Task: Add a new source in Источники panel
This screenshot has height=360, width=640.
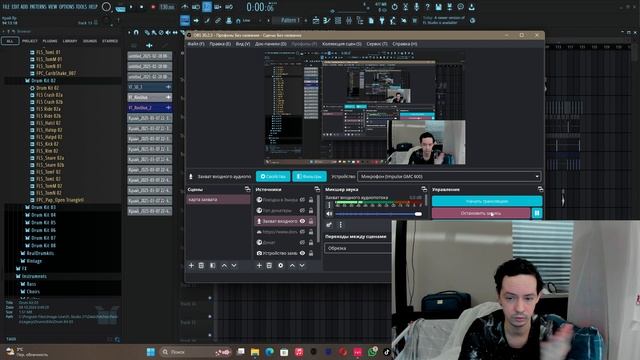Action: pos(259,265)
